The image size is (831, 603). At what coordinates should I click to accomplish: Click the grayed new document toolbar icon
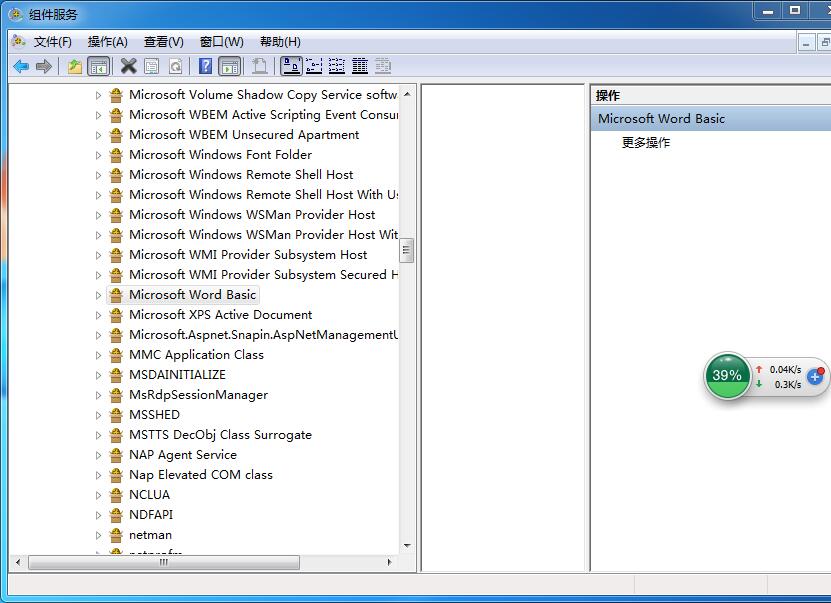(x=260, y=66)
